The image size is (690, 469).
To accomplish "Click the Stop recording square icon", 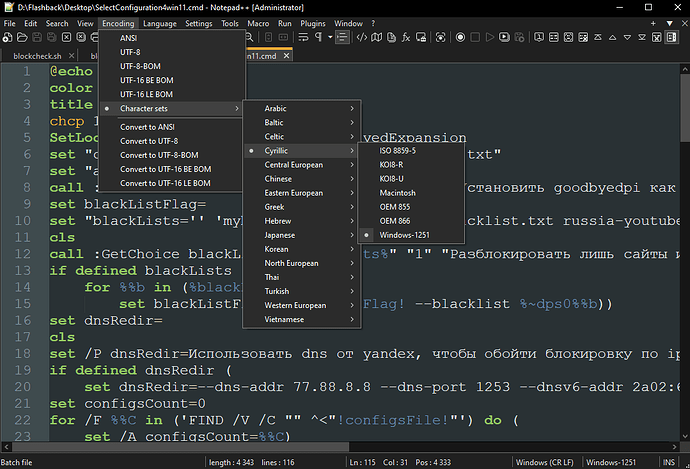I will click(475, 37).
